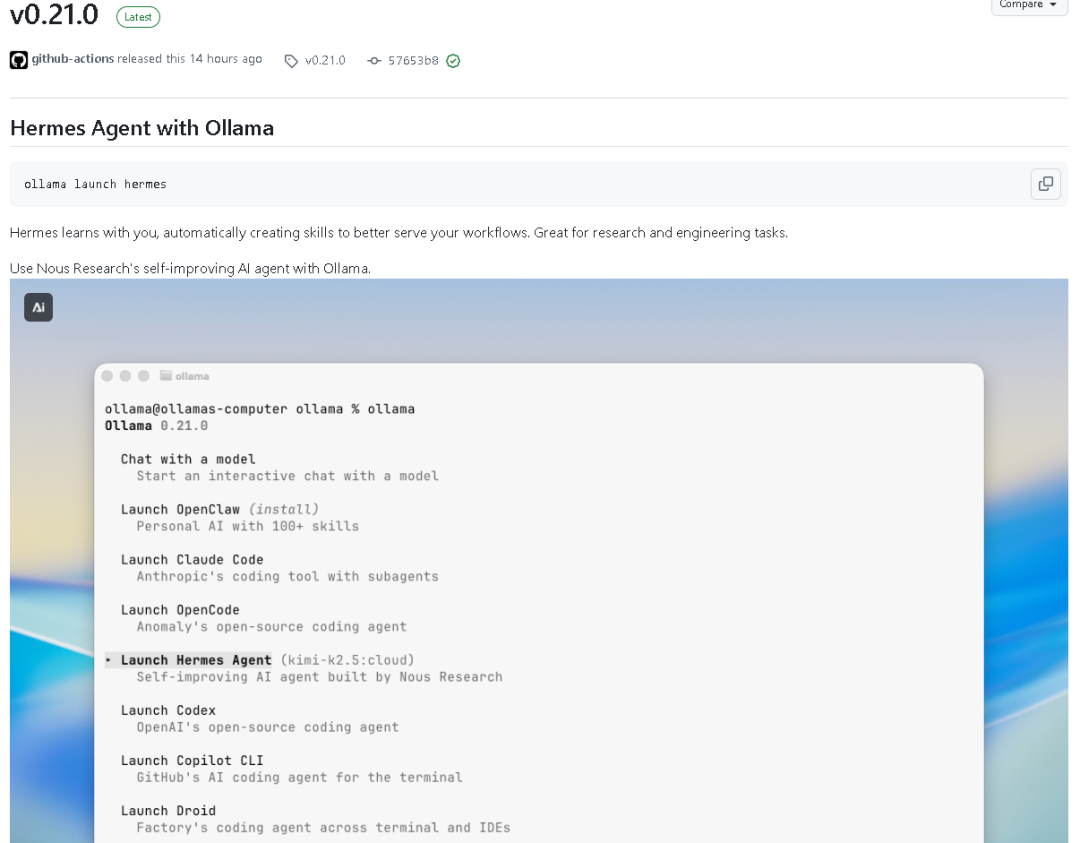
Task: Click the AI badge icon on the screenshot
Action: click(39, 307)
